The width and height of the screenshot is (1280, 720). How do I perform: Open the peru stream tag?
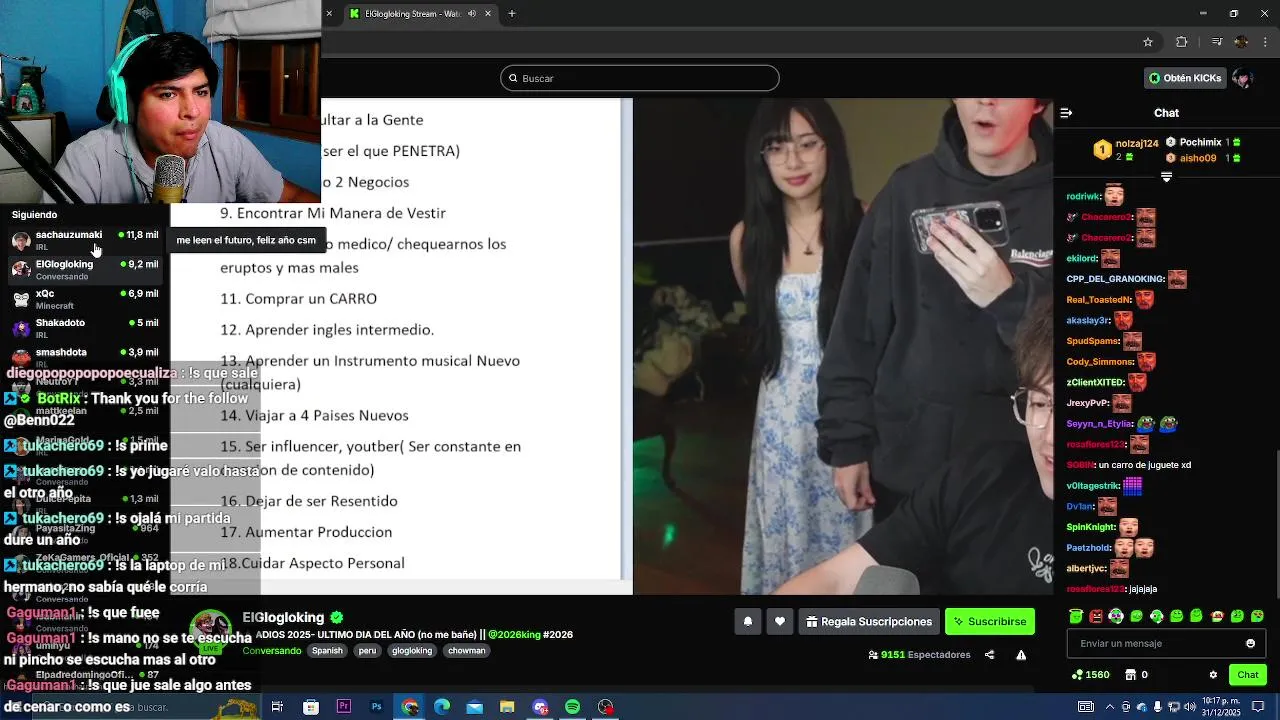(367, 650)
